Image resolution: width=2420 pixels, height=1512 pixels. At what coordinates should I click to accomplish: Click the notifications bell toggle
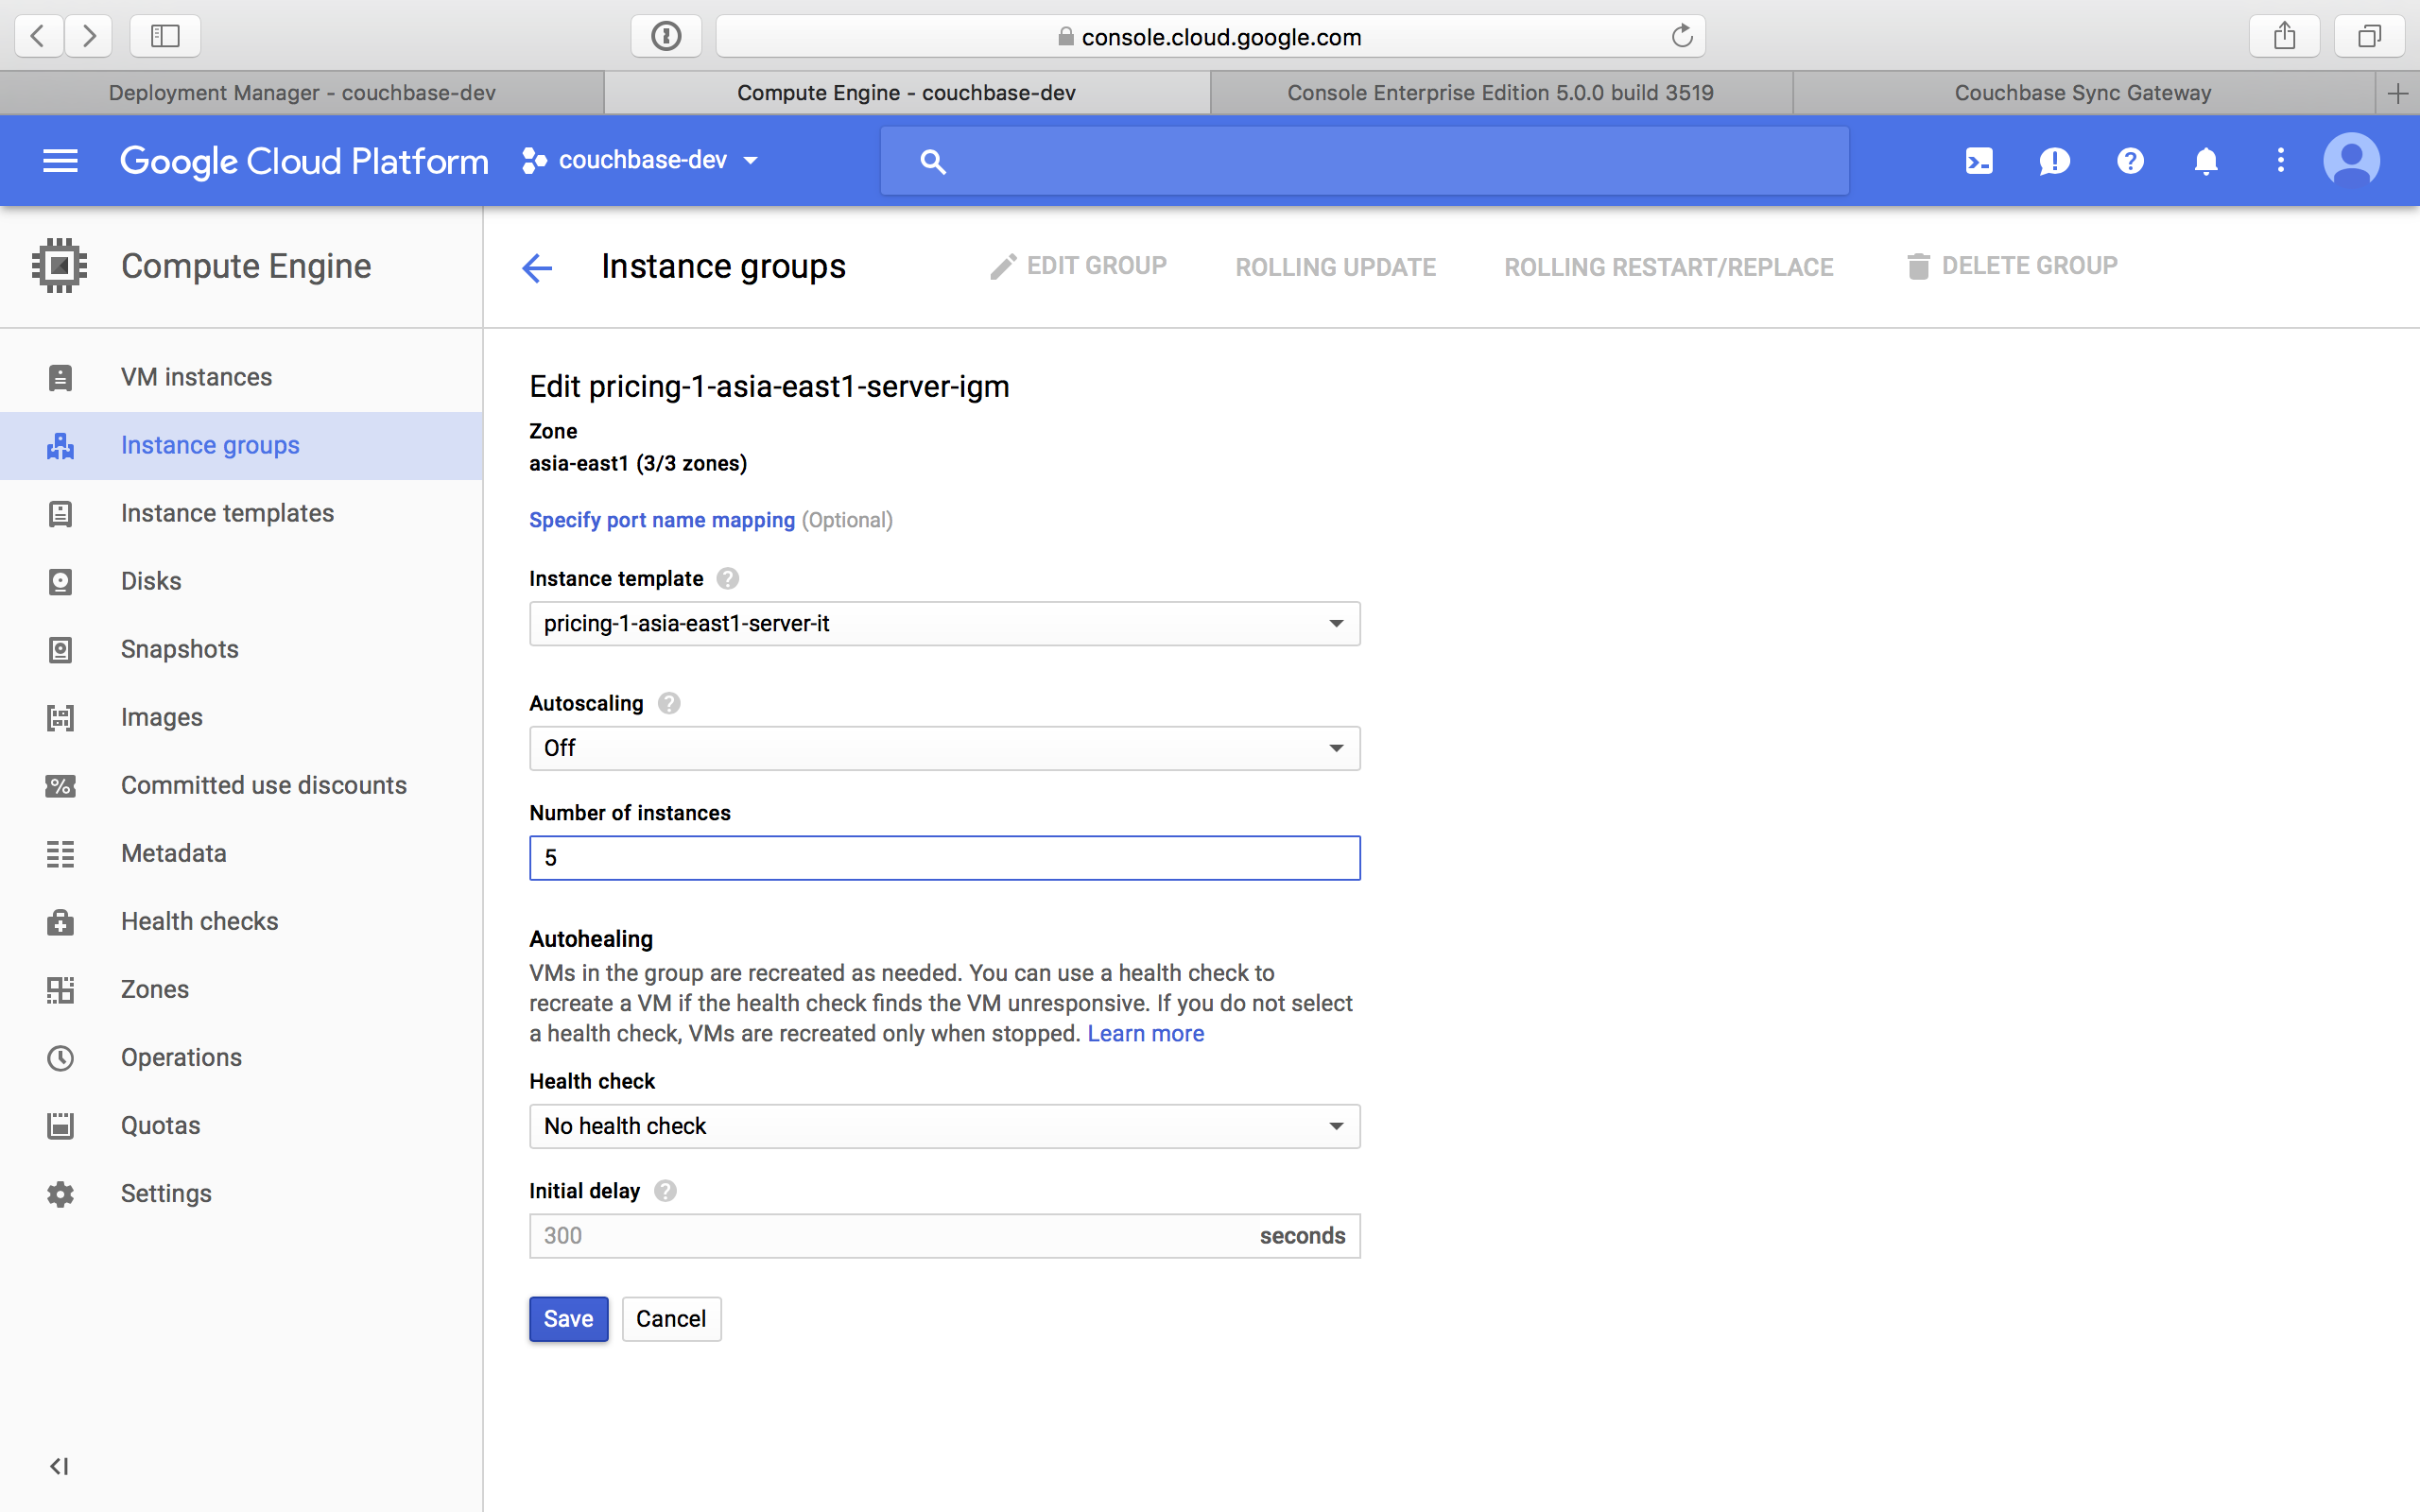click(2205, 161)
